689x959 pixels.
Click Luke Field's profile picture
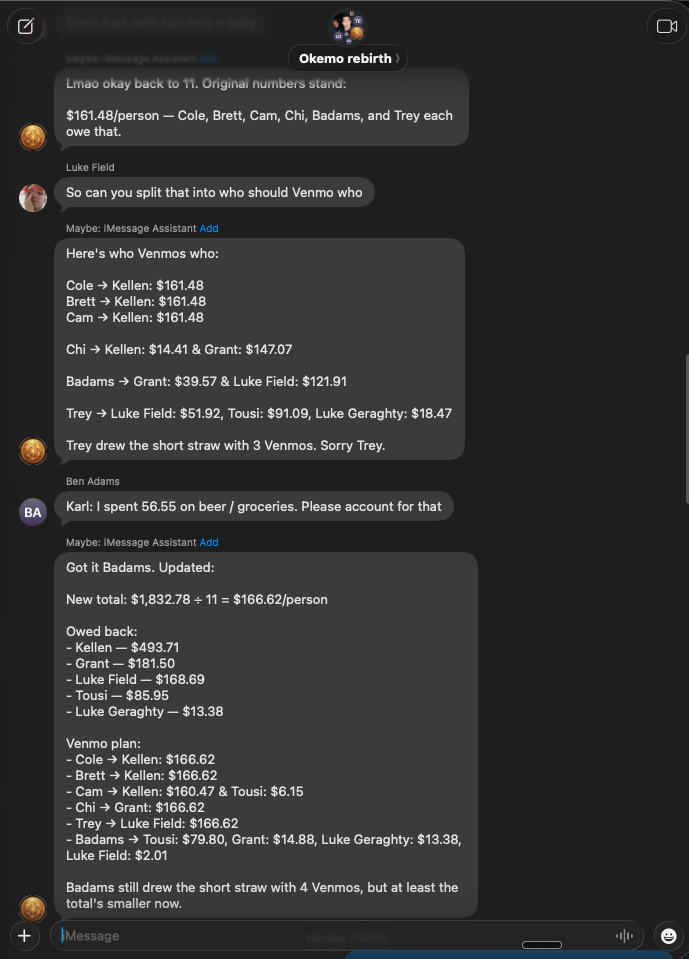[33, 197]
